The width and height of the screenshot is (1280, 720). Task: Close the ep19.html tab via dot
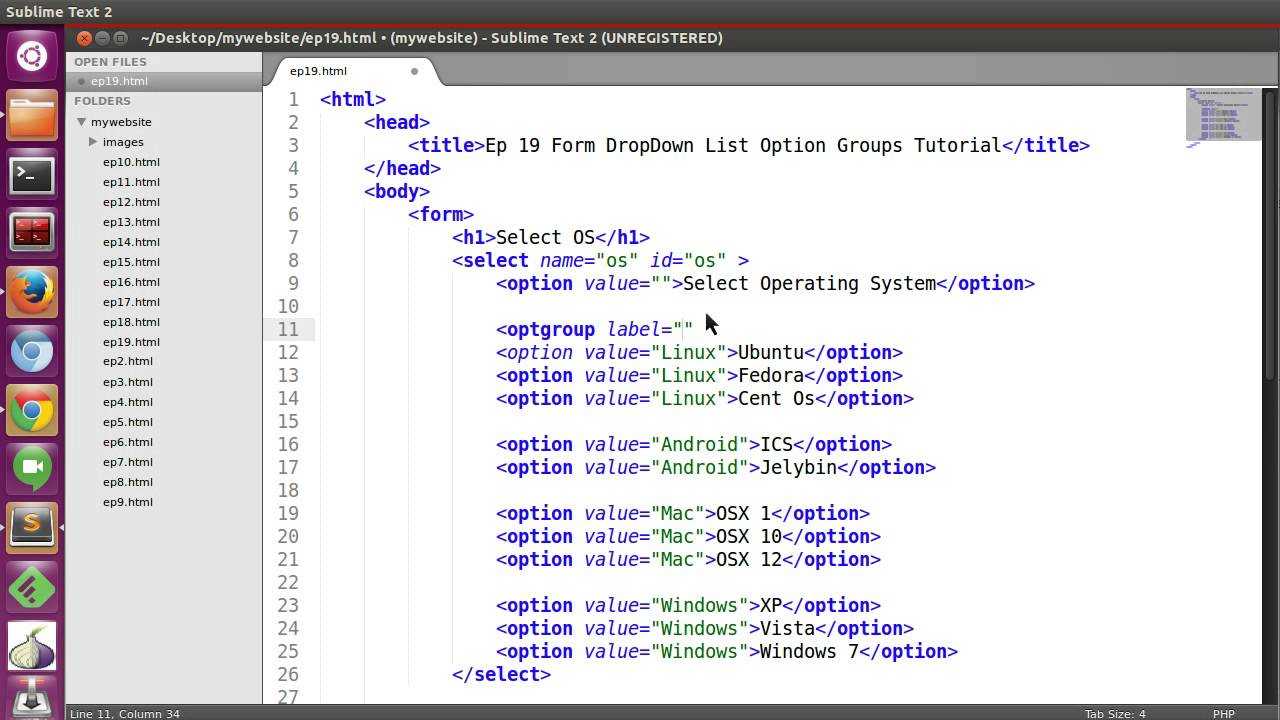(414, 71)
